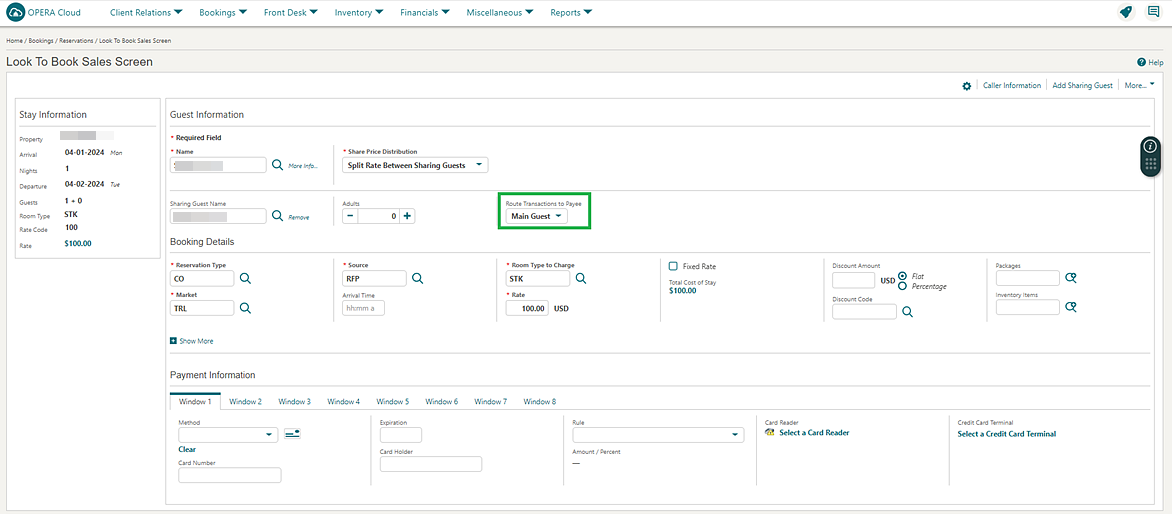Image resolution: width=1172 pixels, height=514 pixels.
Task: Click Home in breadcrumb
Action: coord(13,40)
